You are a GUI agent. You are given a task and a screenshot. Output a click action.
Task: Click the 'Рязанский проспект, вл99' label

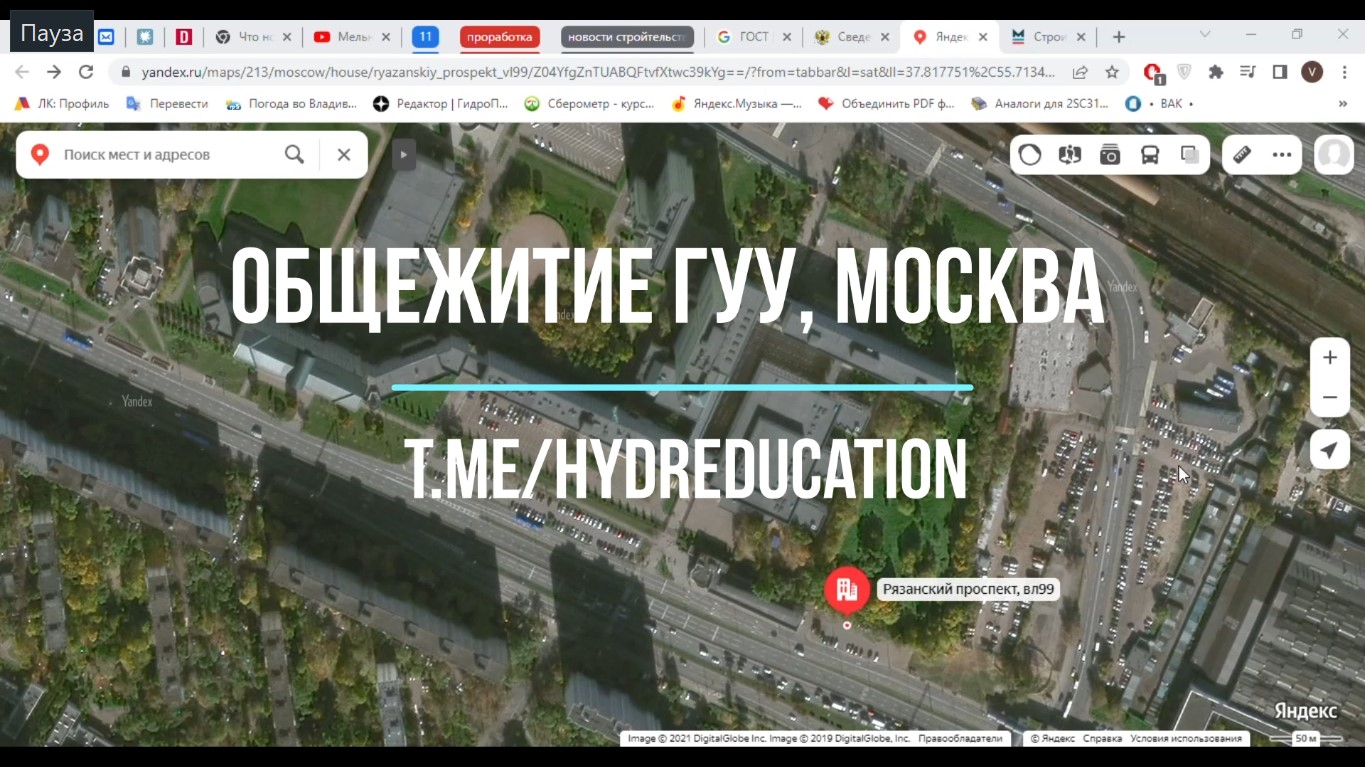(x=969, y=589)
